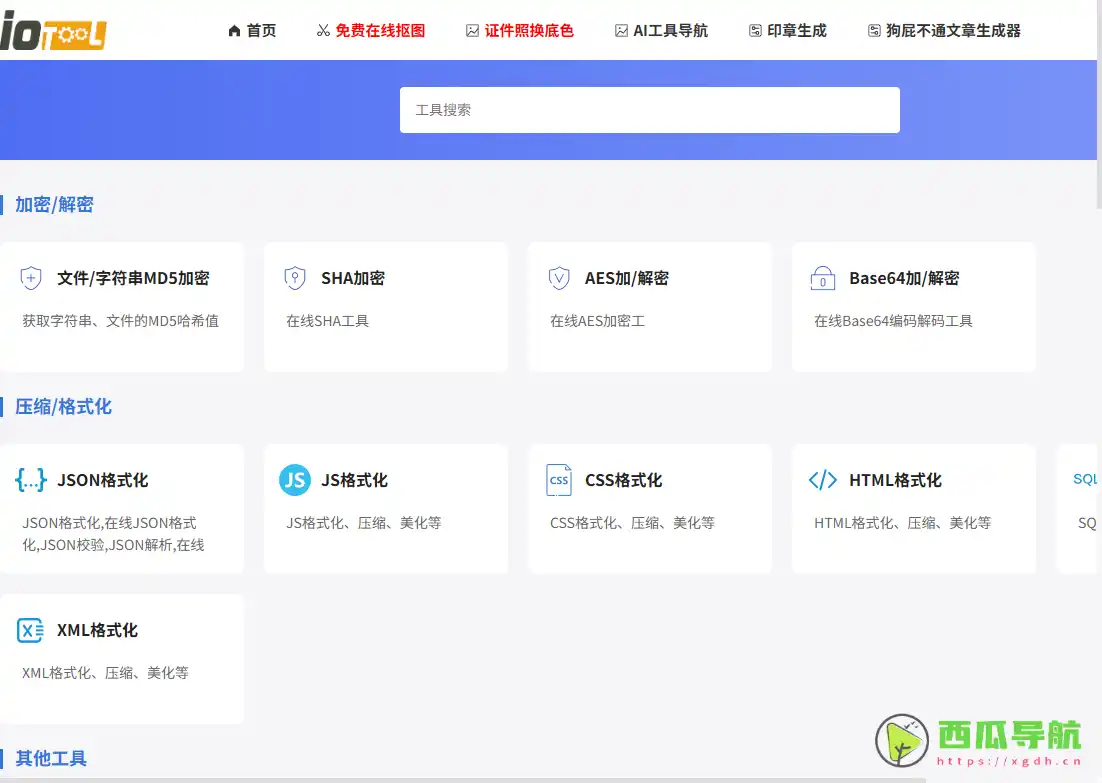Open 狗屁不通文章生成器 from the nav

tap(945, 30)
